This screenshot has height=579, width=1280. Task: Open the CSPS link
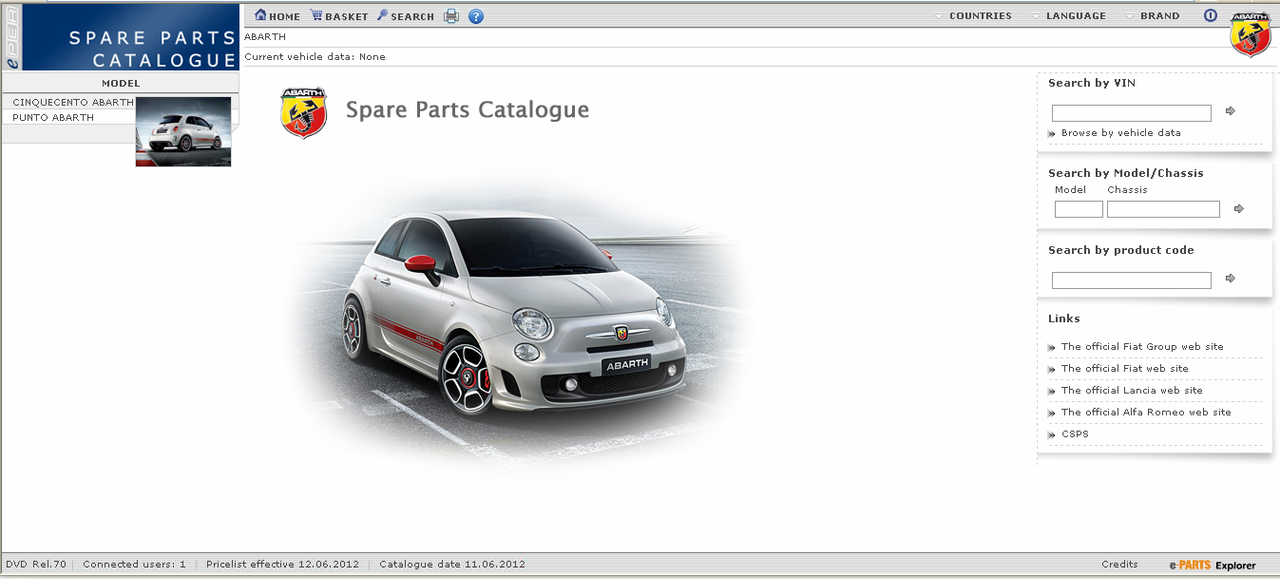[1075, 434]
